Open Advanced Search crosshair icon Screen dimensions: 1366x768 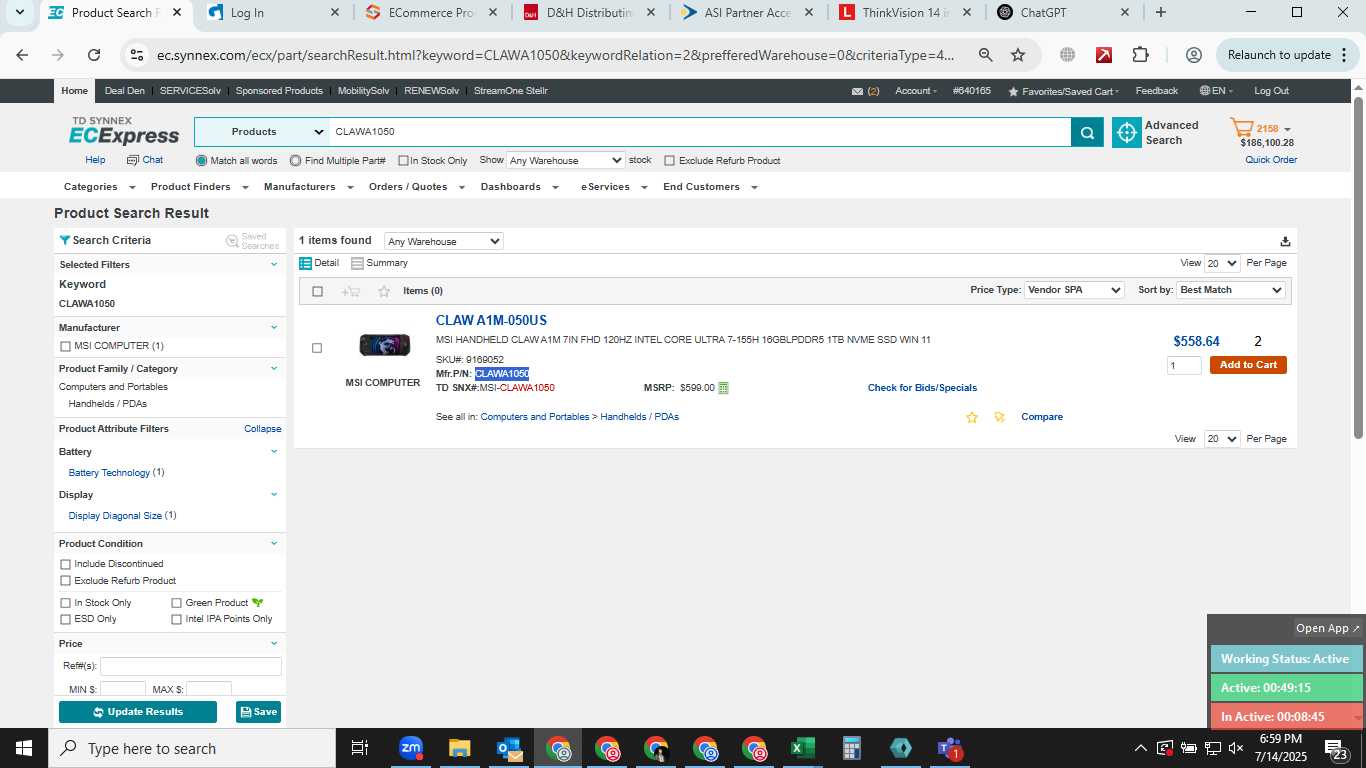1127,132
